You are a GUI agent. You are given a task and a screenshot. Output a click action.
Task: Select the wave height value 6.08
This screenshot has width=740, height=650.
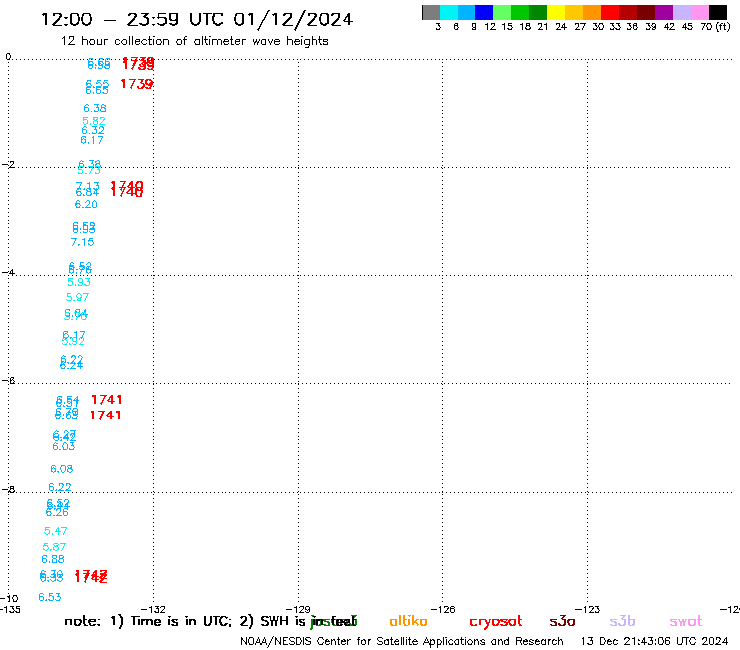coord(62,469)
